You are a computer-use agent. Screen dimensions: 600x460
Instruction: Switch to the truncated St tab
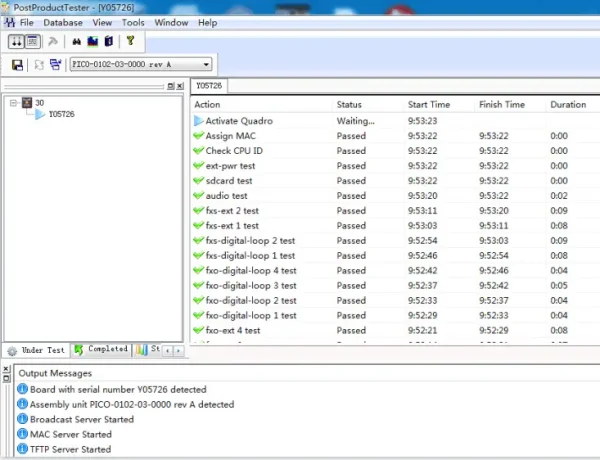(148, 349)
